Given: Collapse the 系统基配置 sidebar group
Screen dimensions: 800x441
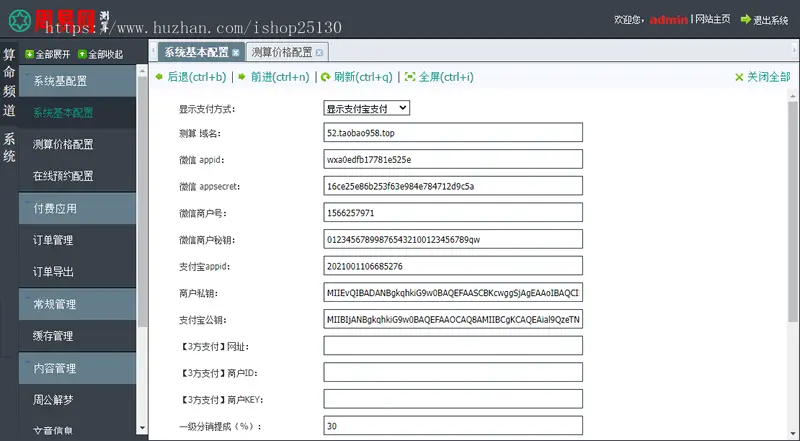Looking at the screenshot, I should pos(78,81).
